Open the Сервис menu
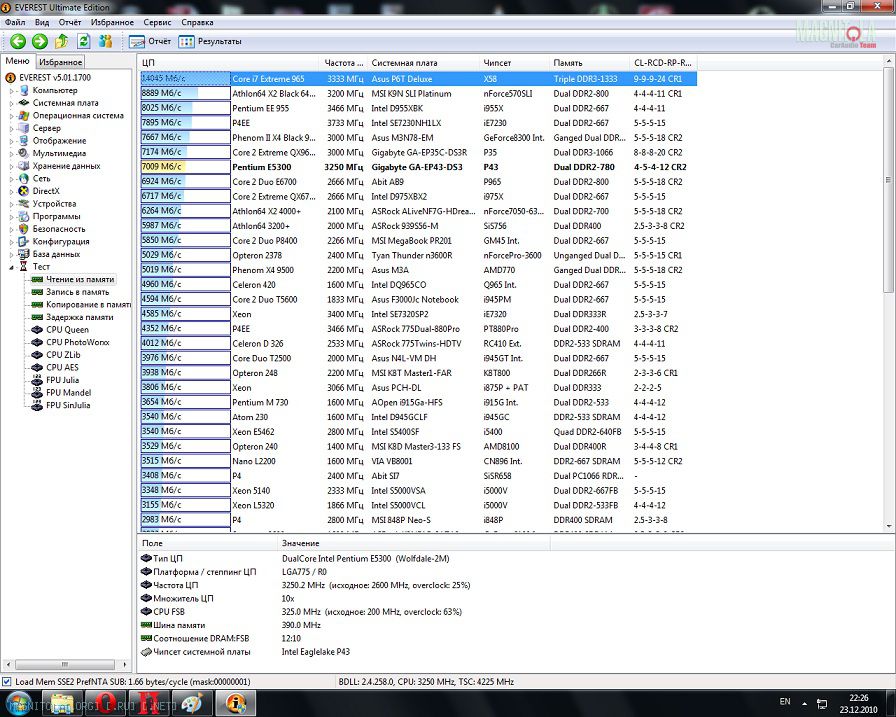 point(157,22)
